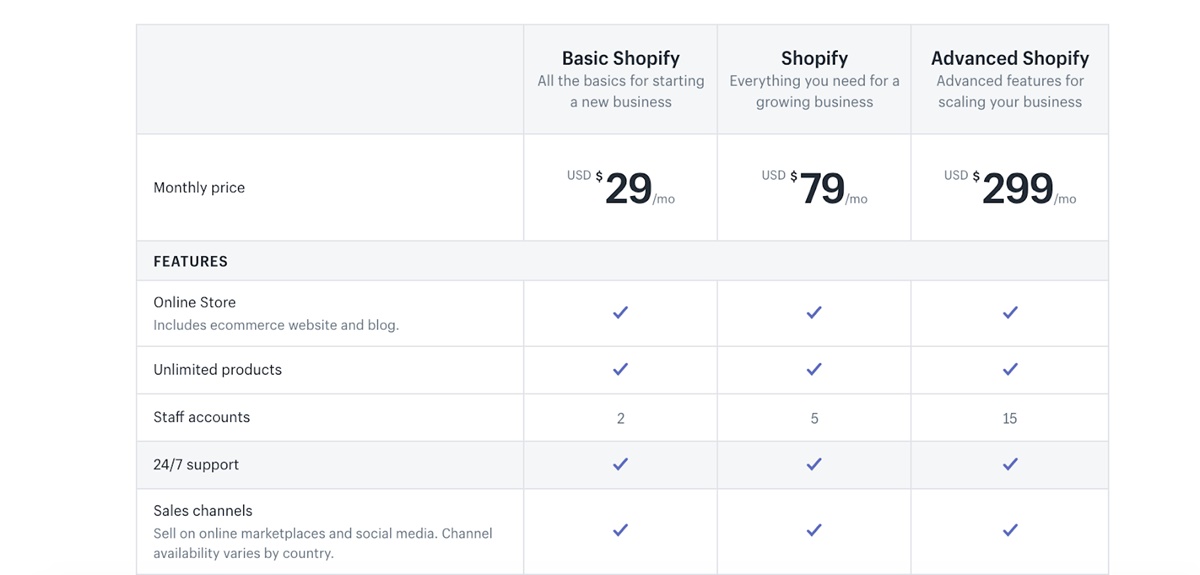Click Sales channels checkmark under Advanced Shopify

tap(1010, 531)
